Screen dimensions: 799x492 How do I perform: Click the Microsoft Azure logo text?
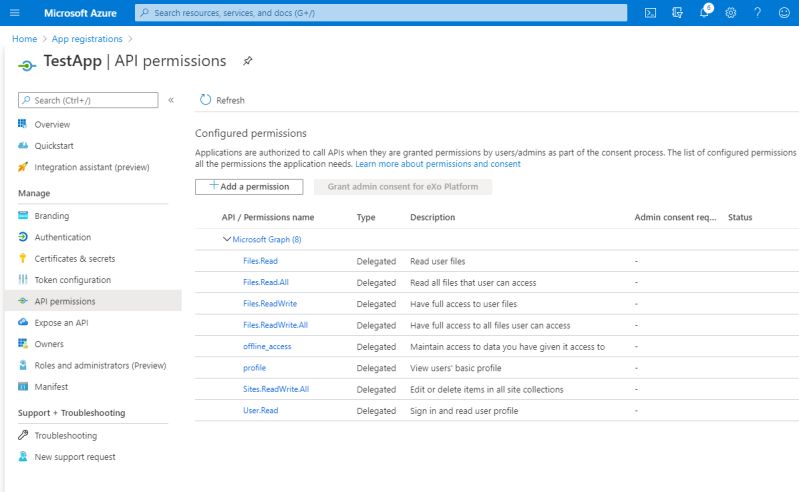pyautogui.click(x=80, y=13)
